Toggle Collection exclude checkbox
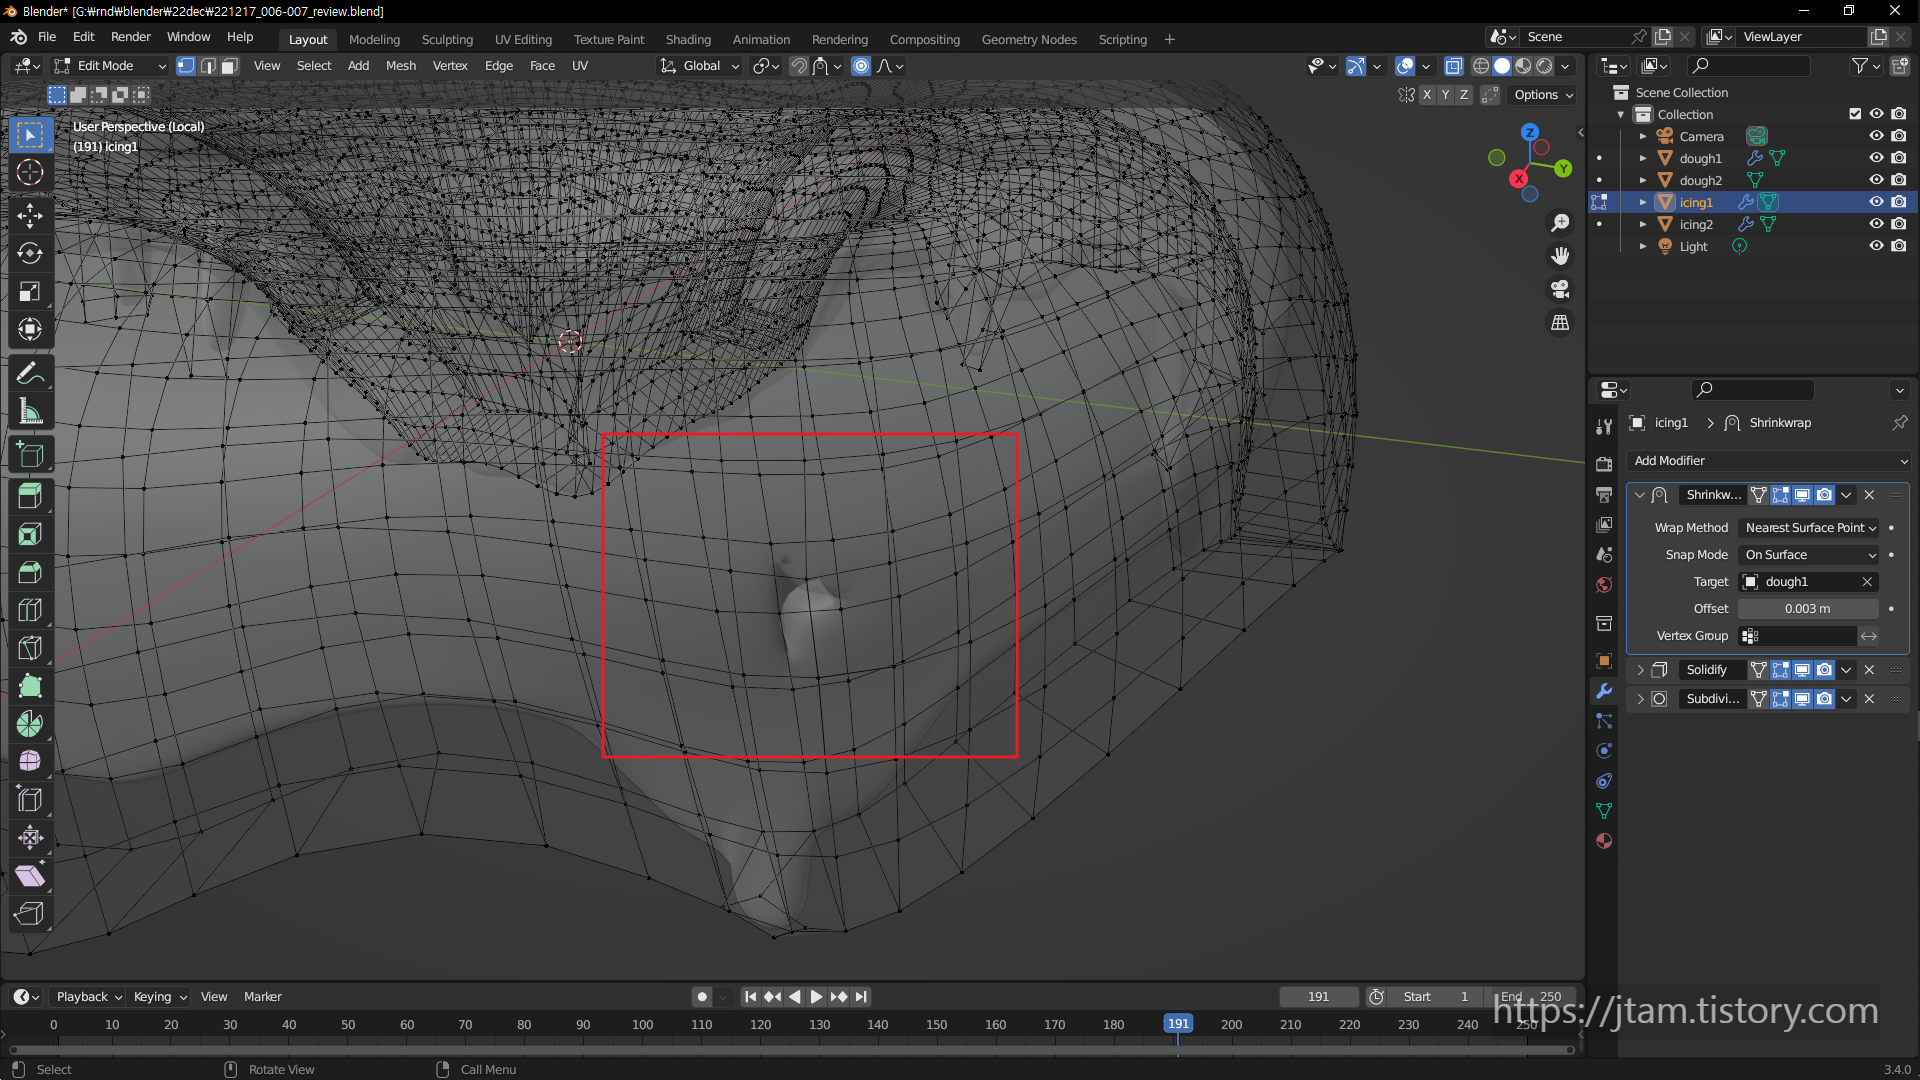This screenshot has height=1080, width=1920. tap(1855, 114)
